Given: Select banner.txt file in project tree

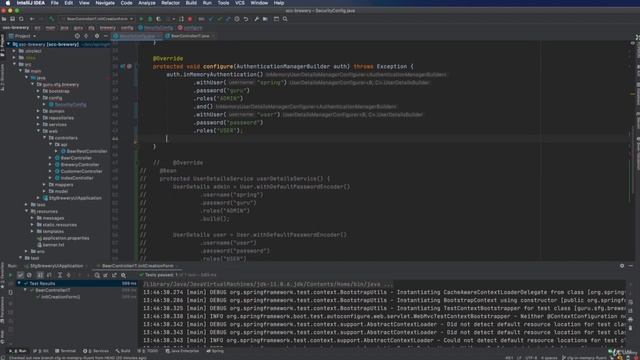Looking at the screenshot, I should [54, 245].
